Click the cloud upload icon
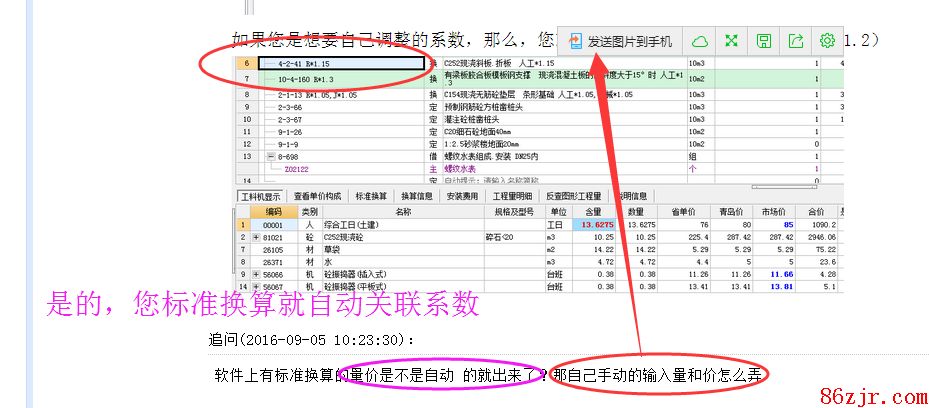The width and height of the screenshot is (929, 408). point(701,41)
